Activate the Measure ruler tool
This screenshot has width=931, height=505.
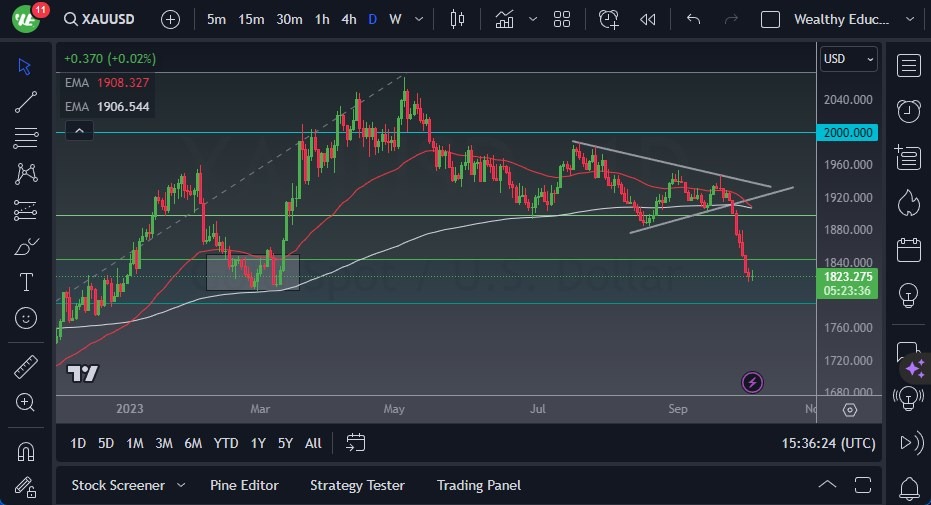click(x=26, y=366)
